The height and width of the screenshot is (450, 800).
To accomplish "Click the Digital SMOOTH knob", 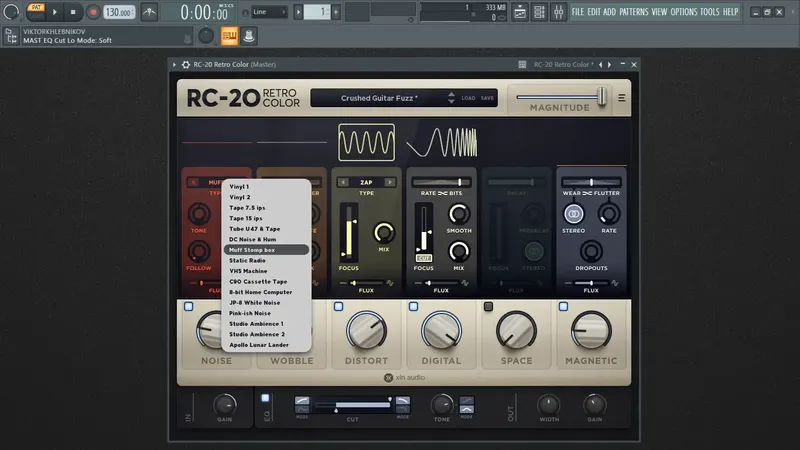I will pos(459,214).
